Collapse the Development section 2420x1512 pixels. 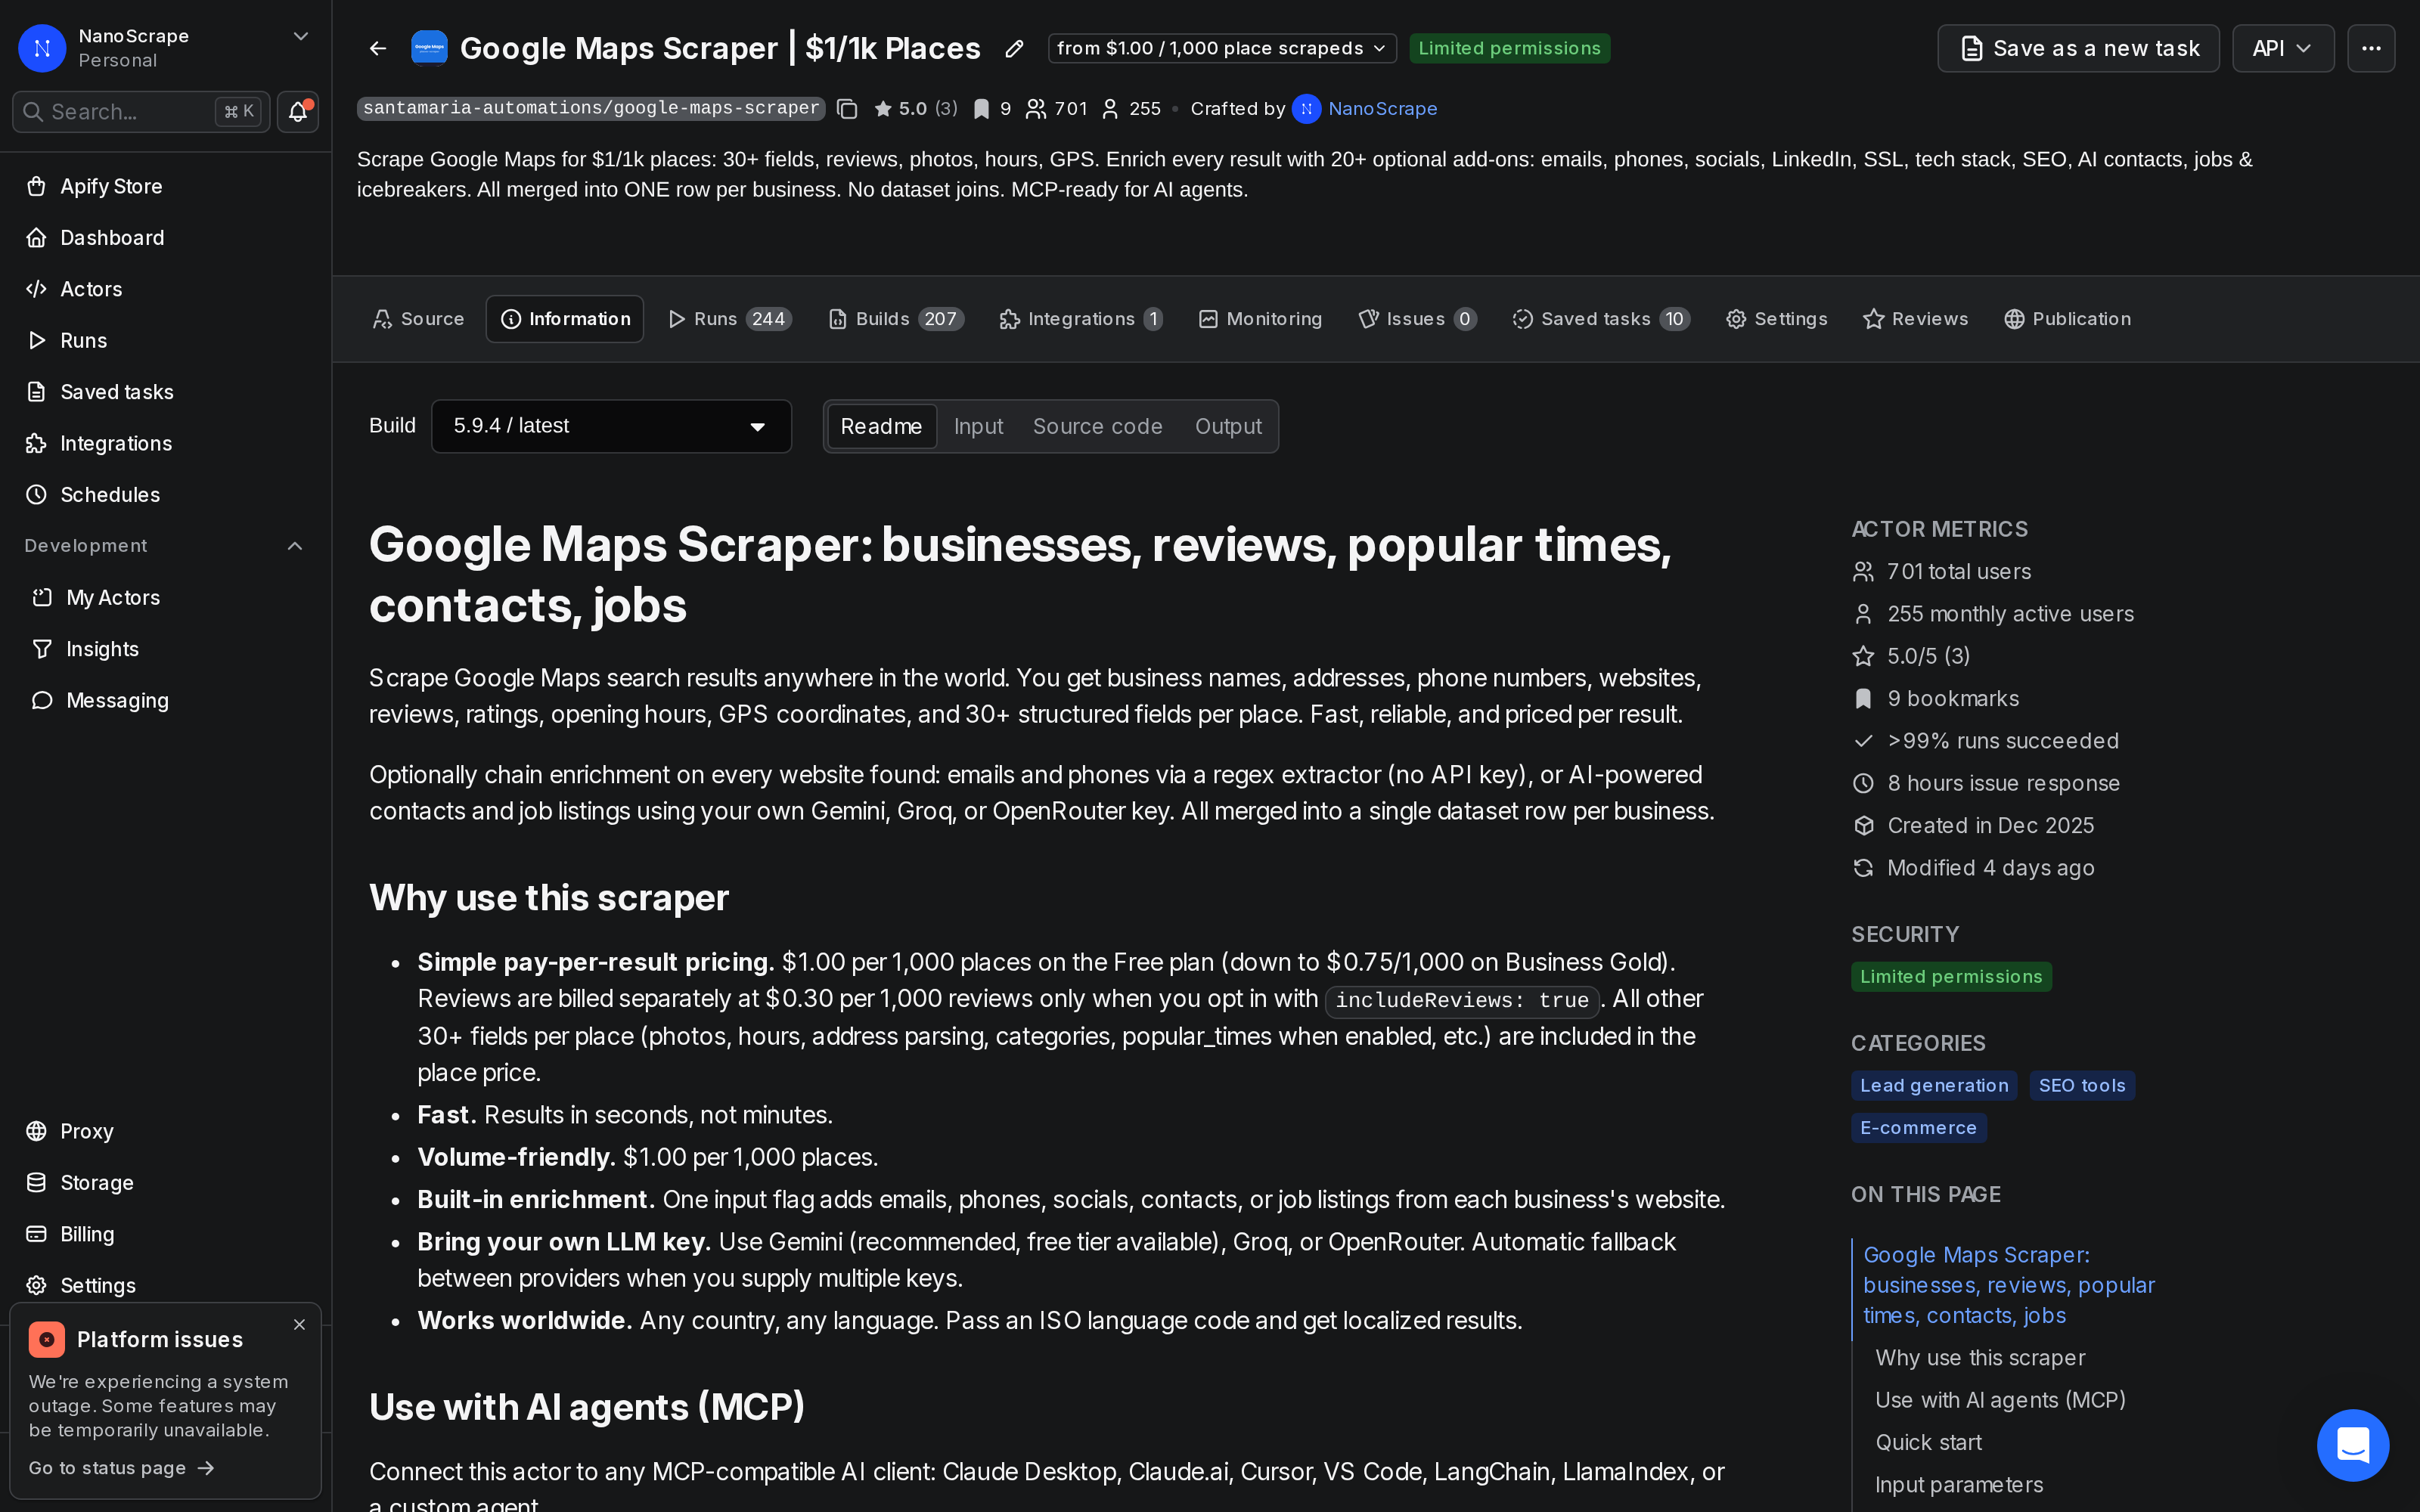coord(295,546)
